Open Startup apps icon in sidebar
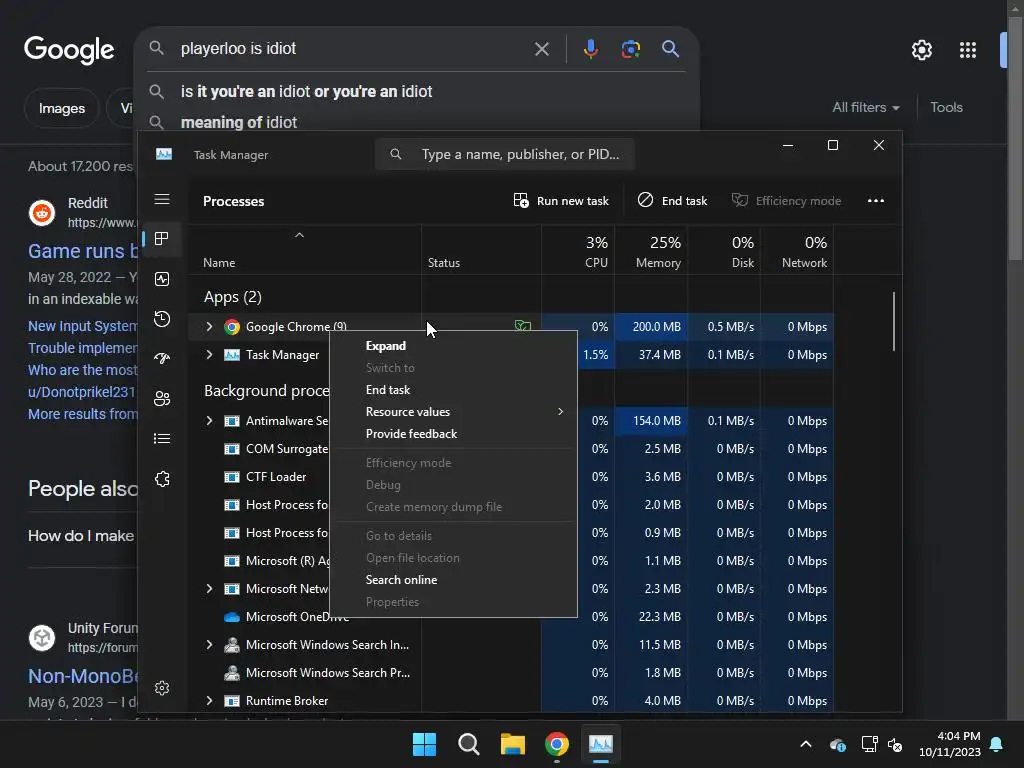The width and height of the screenshot is (1024, 768). [162, 359]
